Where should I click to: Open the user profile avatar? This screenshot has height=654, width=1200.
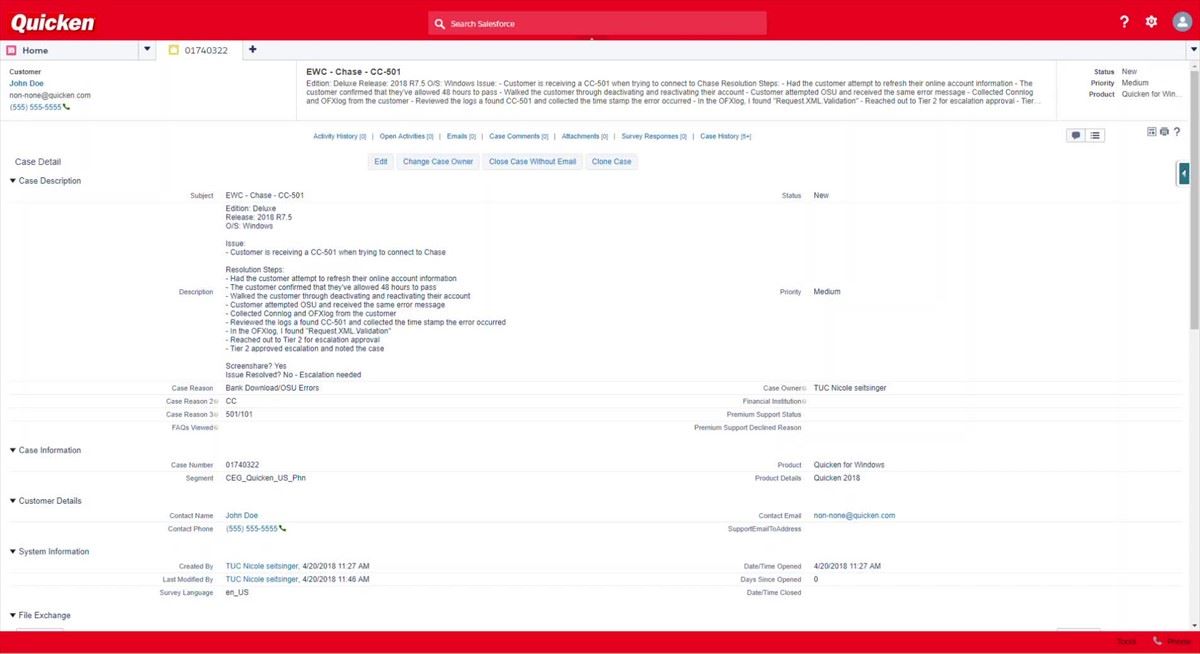pos(1181,22)
